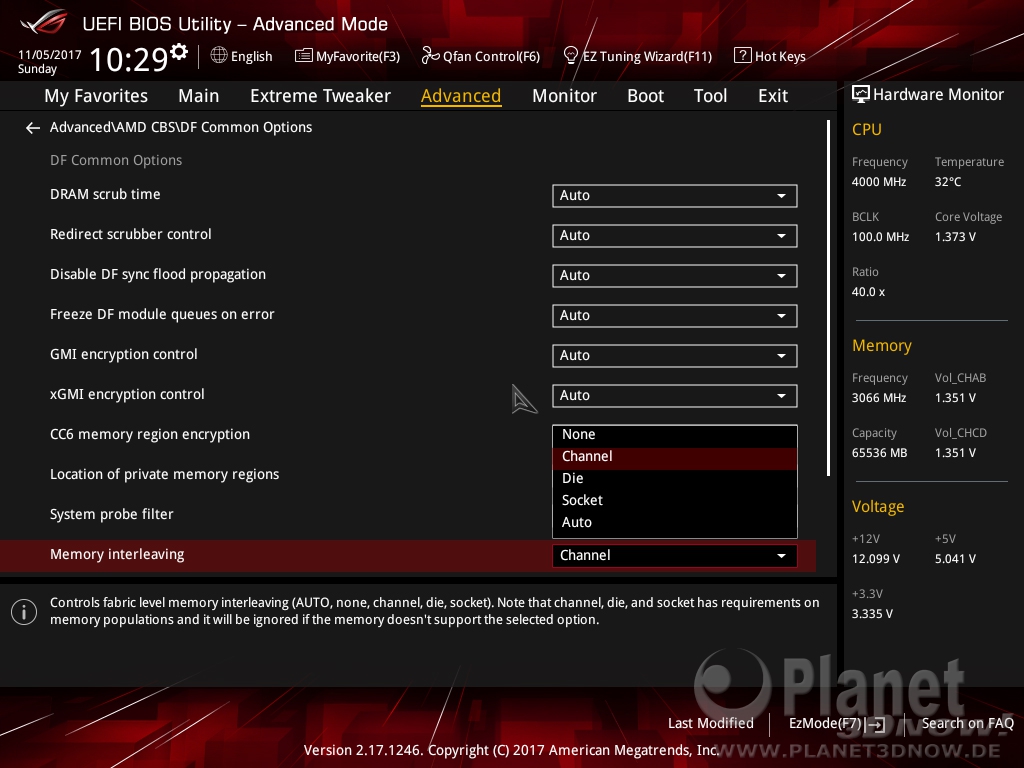Select the Advanced tab
This screenshot has height=768, width=1024.
pos(461,96)
